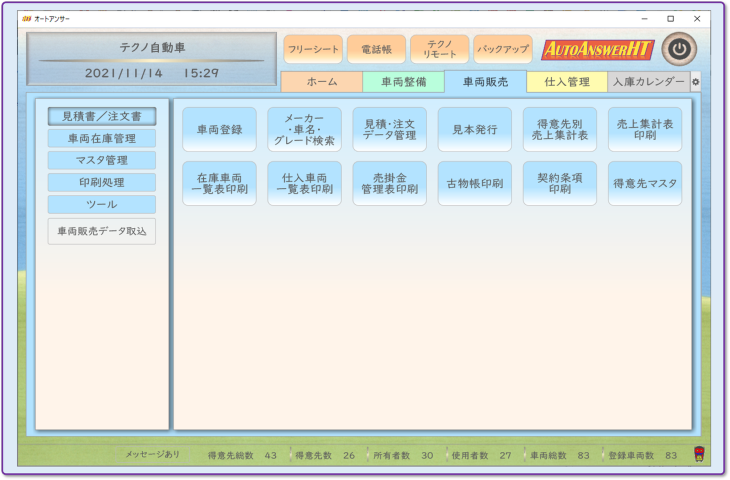Click 車両販売データ取込 button
The image size is (730, 480).
[x=101, y=231]
